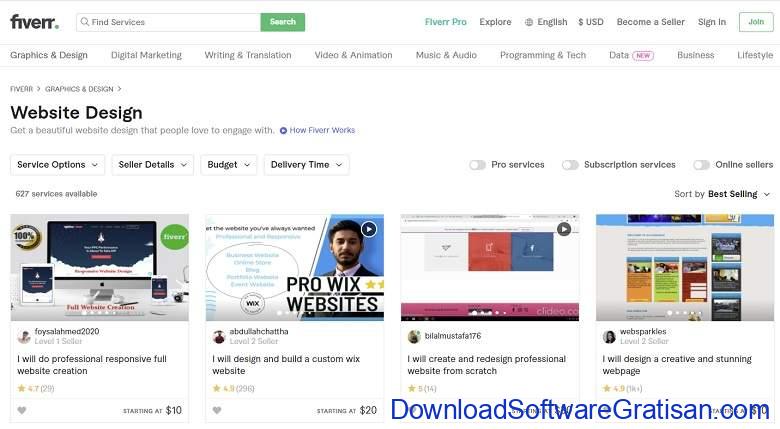Viewport: 780px width, 429px height.
Task: Open bilalmustafa176 gig thumbnail
Action: tap(489, 268)
